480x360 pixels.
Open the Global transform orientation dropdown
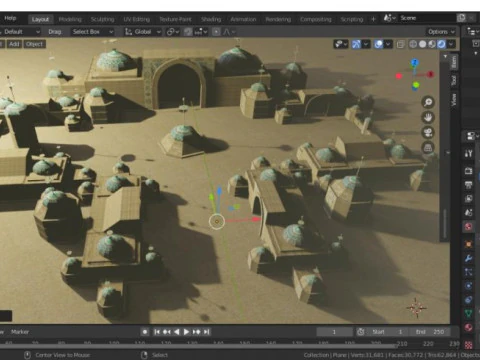coord(143,32)
